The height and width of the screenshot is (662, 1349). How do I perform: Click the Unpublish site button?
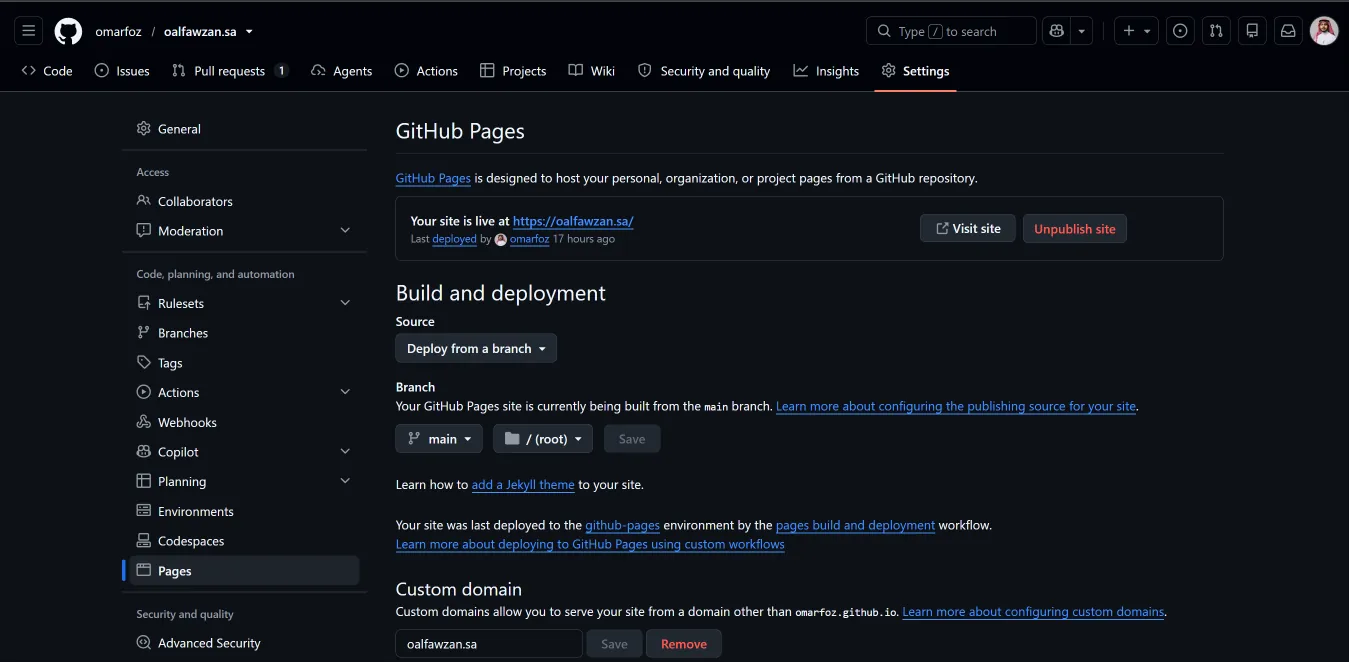pyautogui.click(x=1075, y=229)
